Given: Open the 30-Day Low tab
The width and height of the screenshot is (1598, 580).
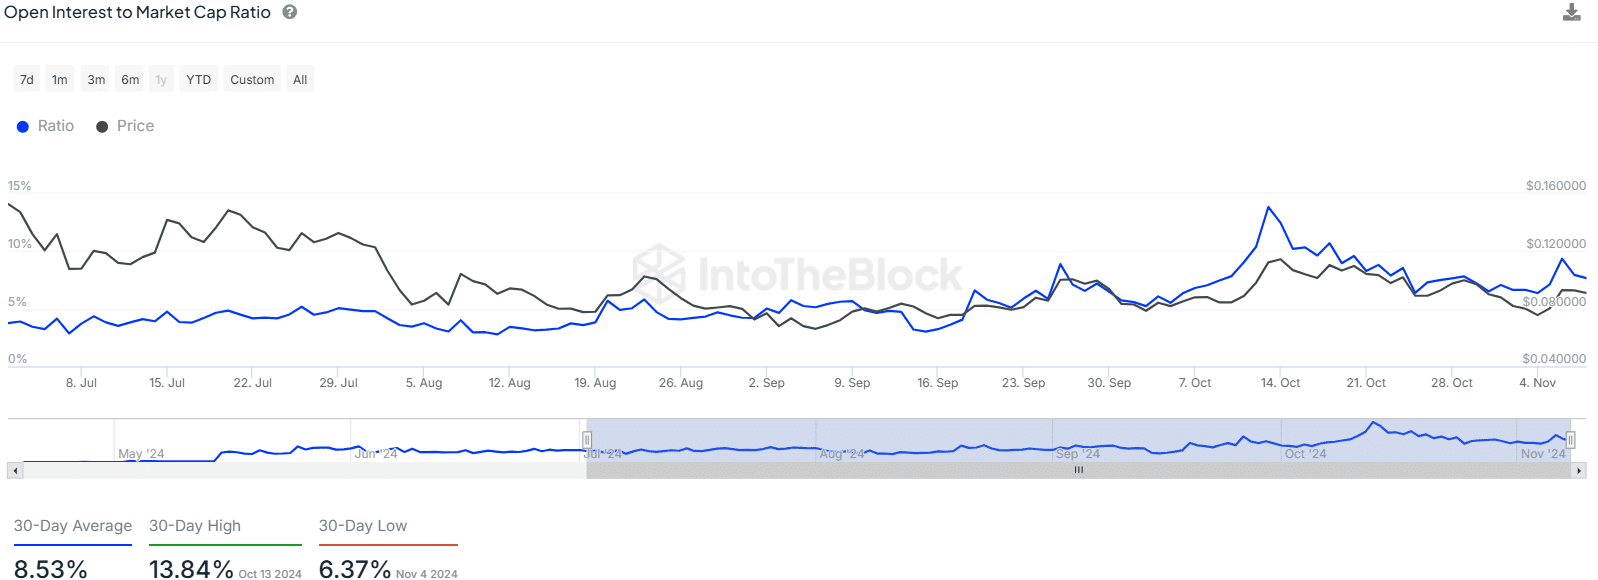Looking at the screenshot, I should tap(363, 526).
